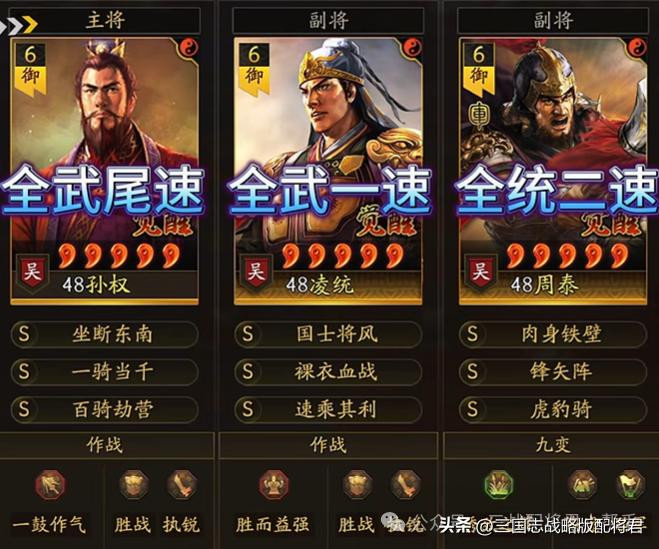Tap the 一鼓作气 tactic icon
The image size is (659, 549).
tap(50, 485)
